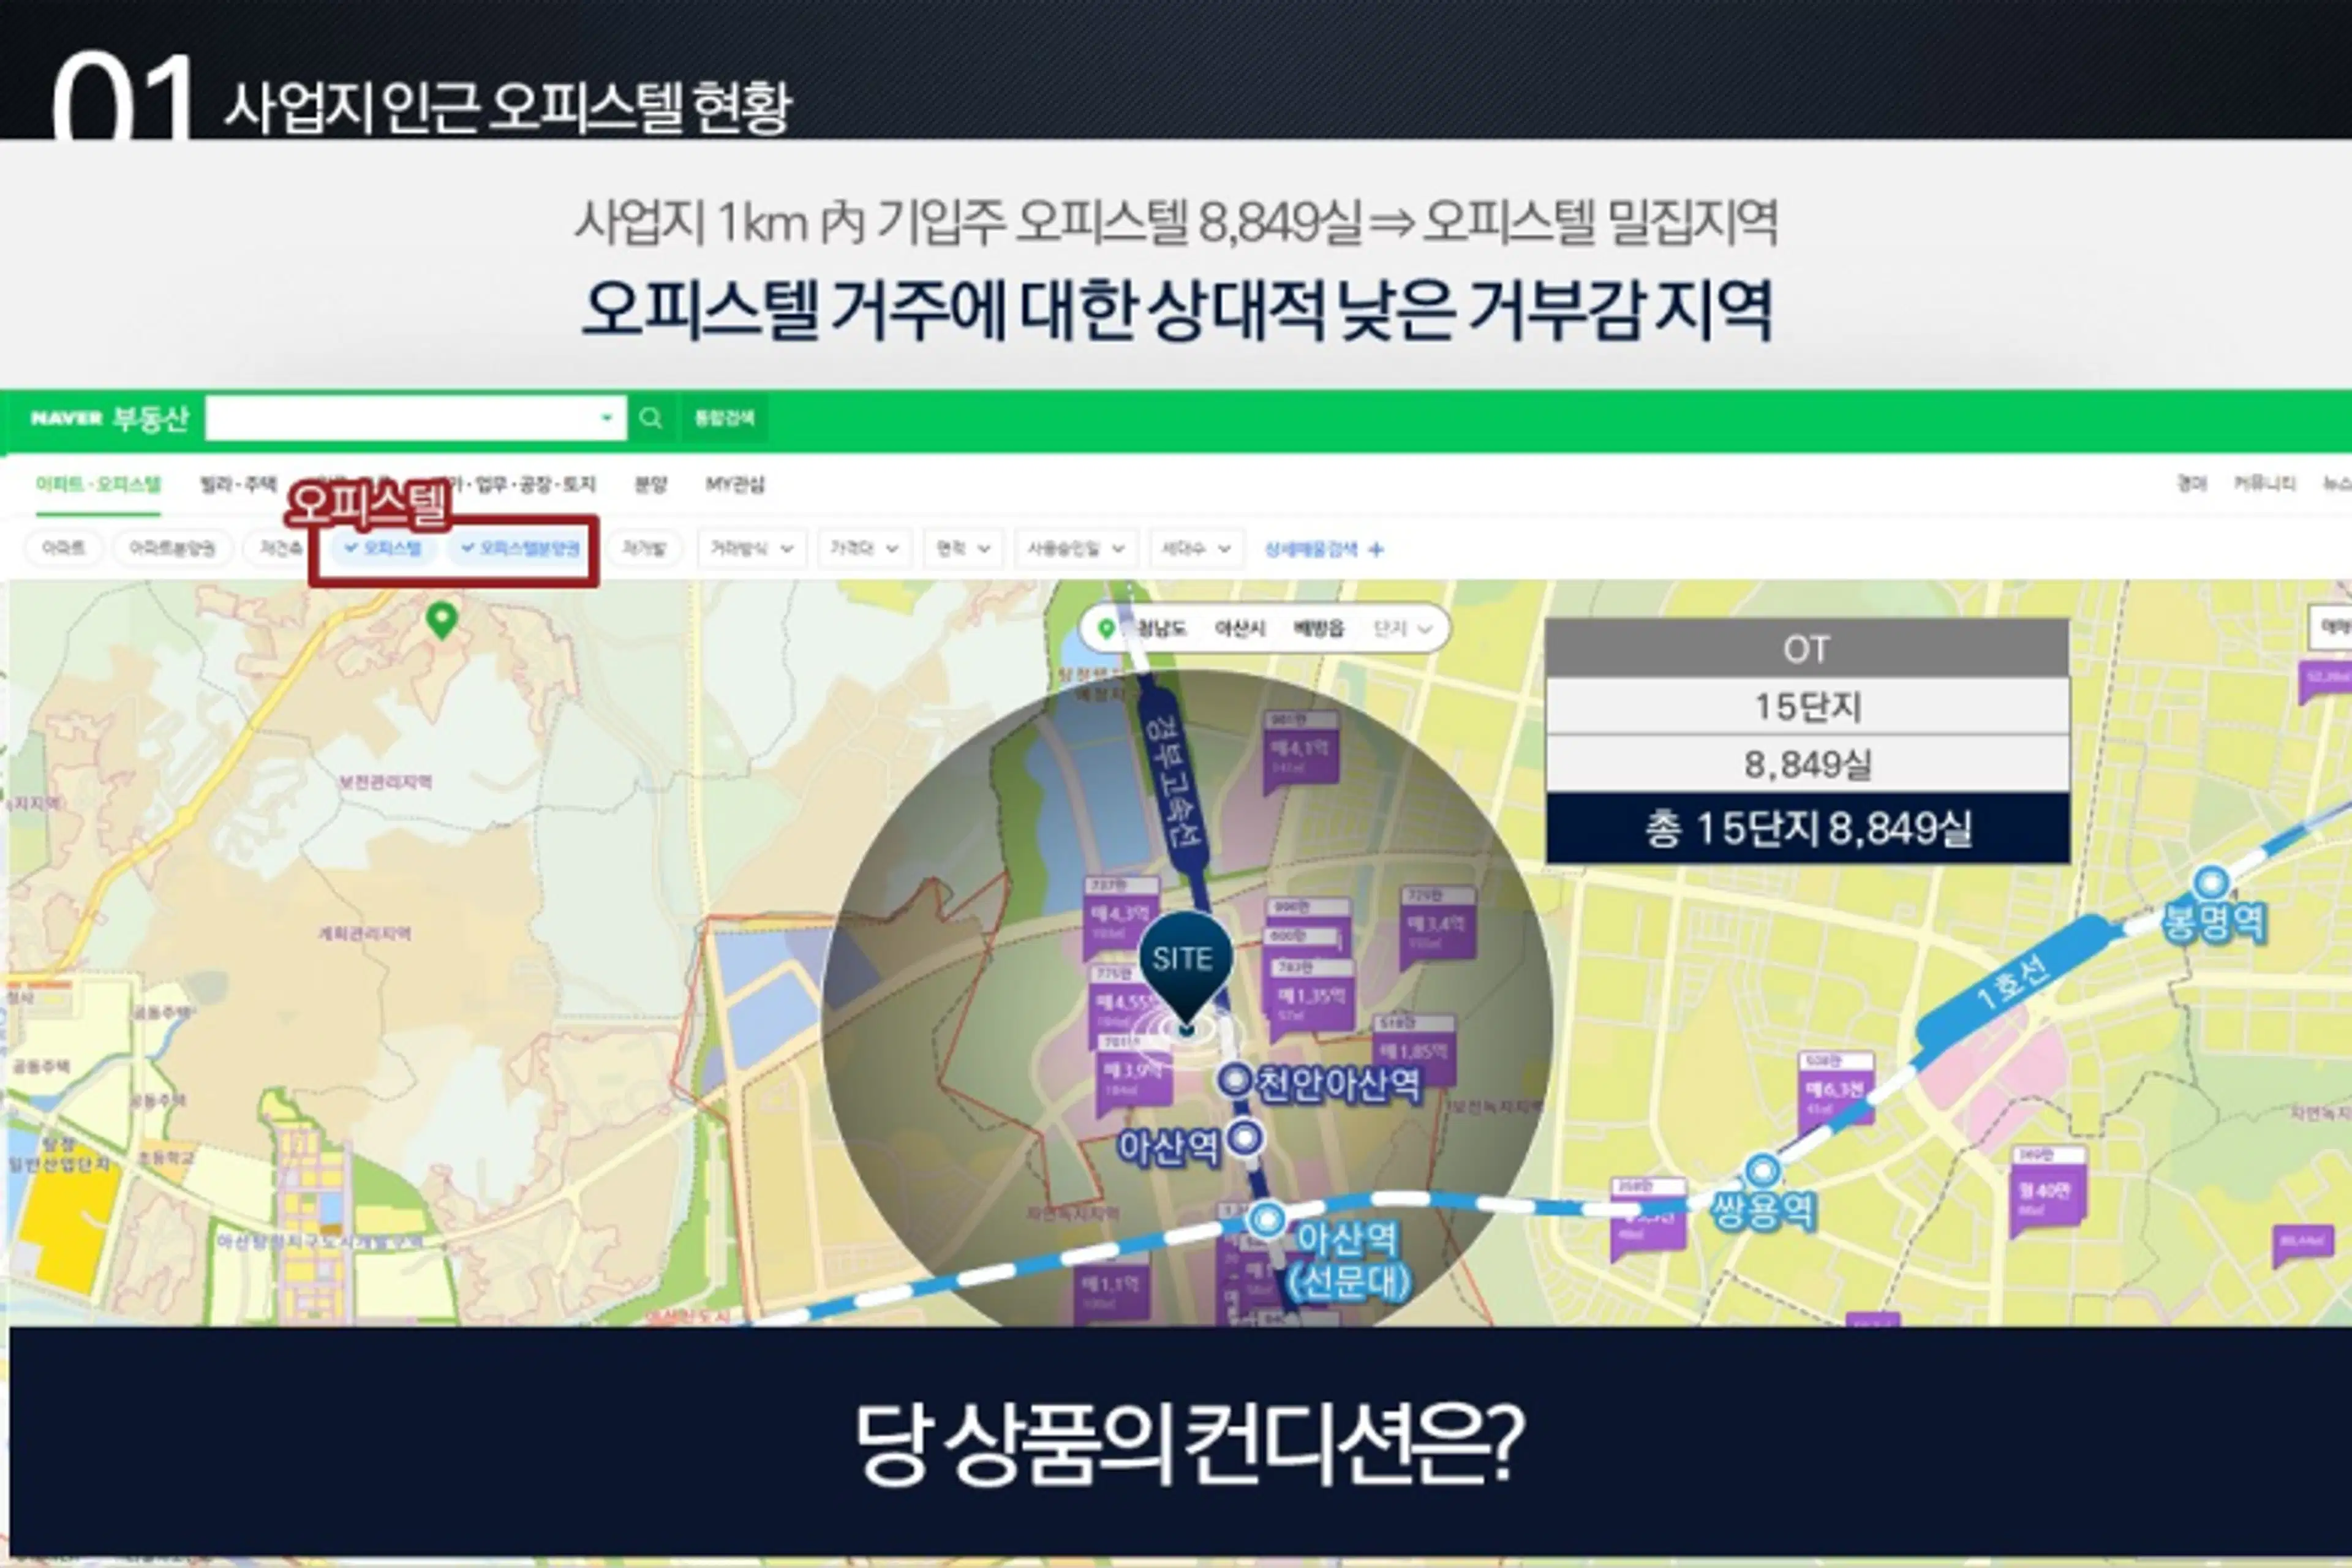Open the 면적 dropdown
This screenshot has width=2352, height=1568.
pos(963,548)
